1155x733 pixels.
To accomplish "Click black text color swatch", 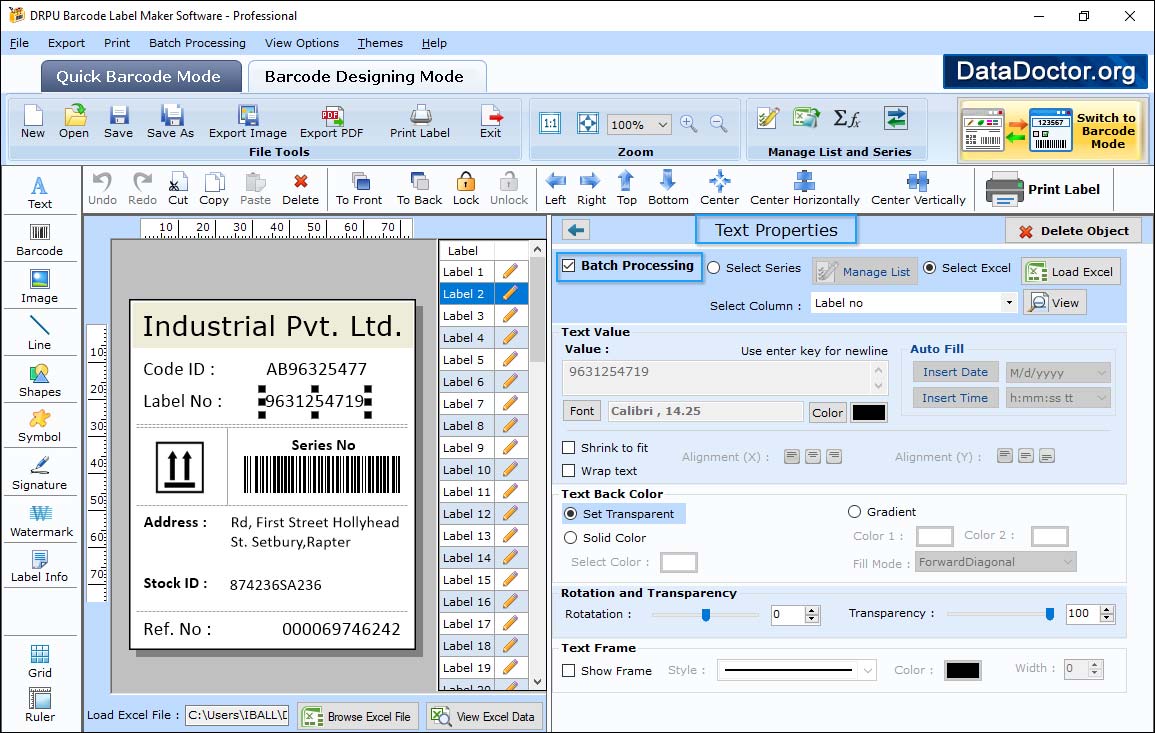I will click(868, 413).
